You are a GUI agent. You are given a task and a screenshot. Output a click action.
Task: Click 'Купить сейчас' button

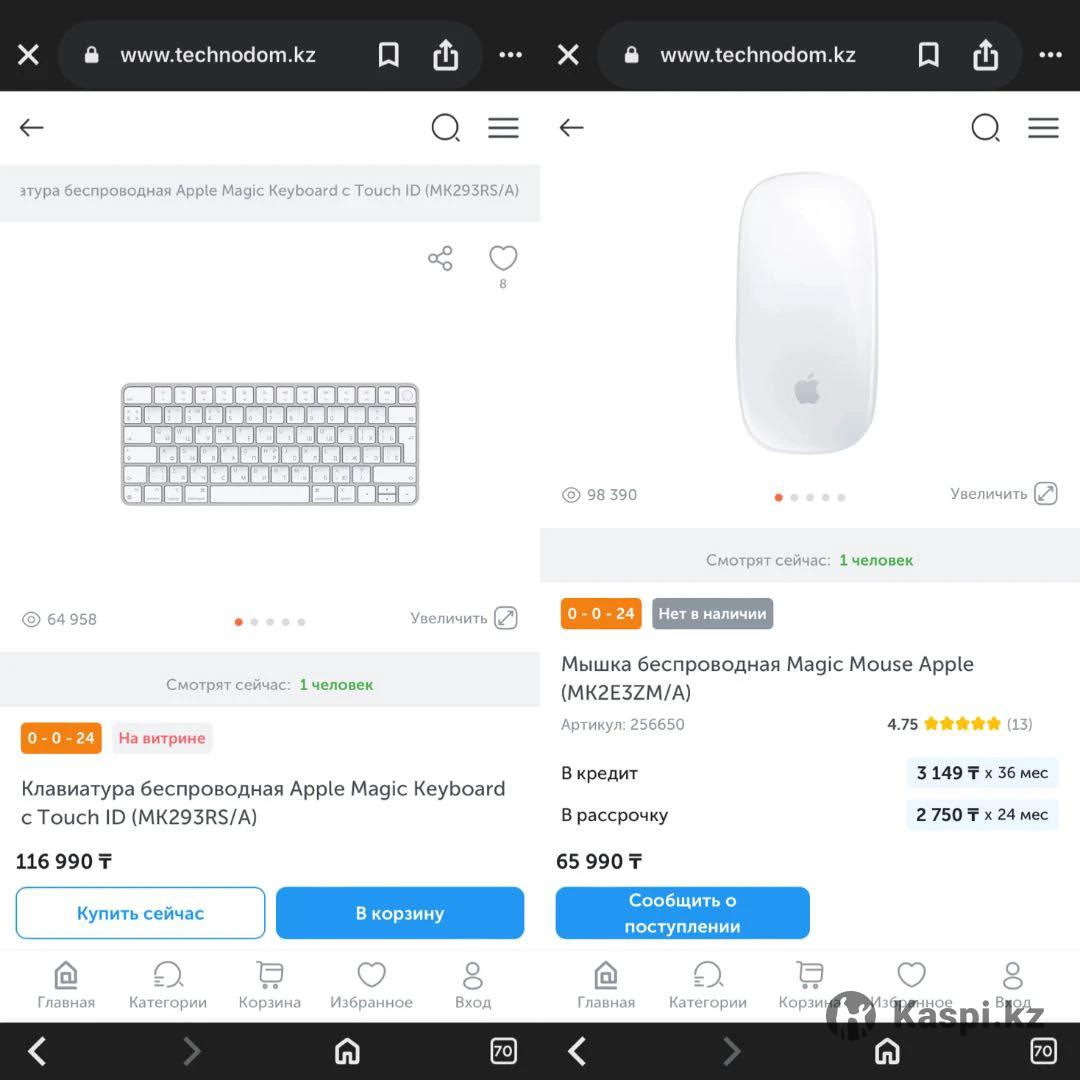pyautogui.click(x=140, y=913)
